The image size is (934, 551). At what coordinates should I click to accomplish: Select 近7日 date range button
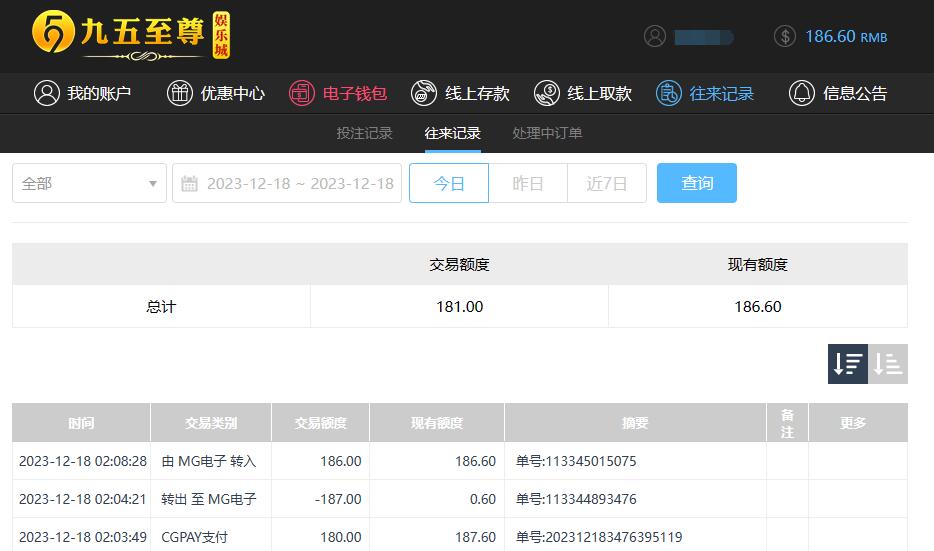coord(607,183)
